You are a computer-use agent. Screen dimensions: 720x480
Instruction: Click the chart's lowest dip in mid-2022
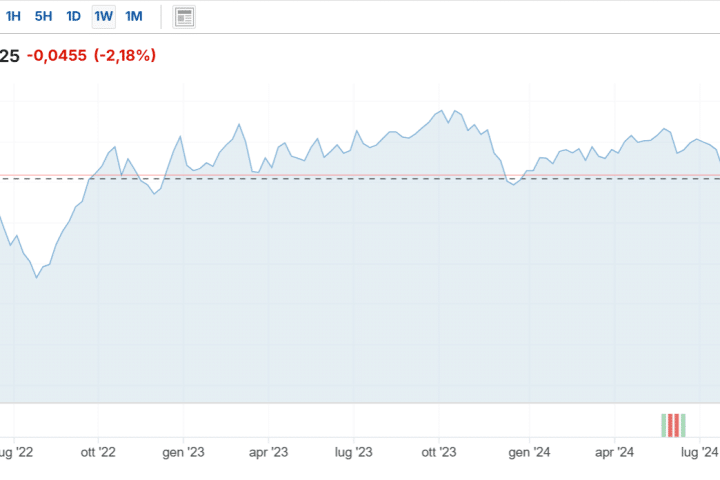37,277
